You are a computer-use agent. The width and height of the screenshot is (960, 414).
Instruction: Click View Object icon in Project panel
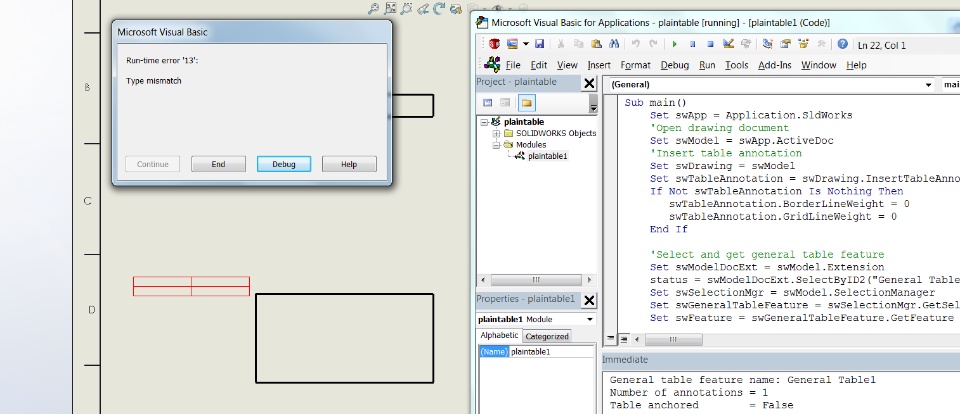(505, 102)
